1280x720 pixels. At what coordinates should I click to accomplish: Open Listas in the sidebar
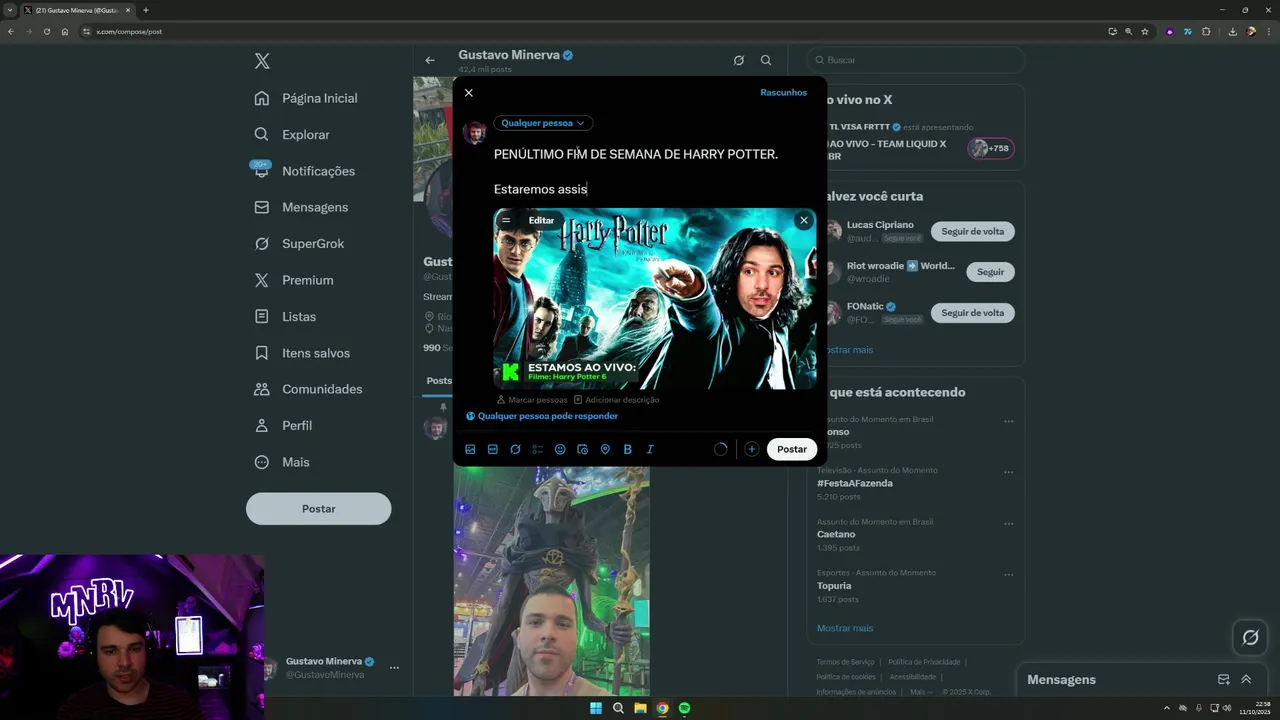point(285,316)
